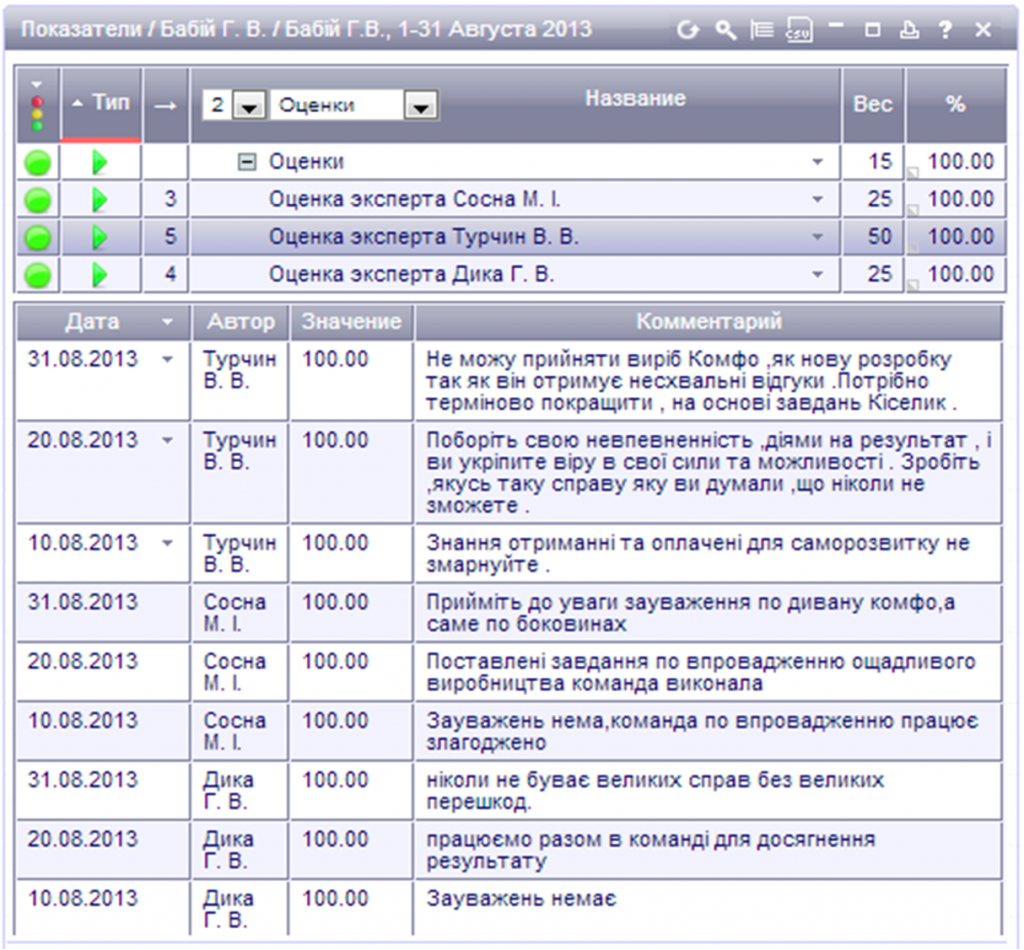The height and width of the screenshot is (950, 1024).
Task: Open the search magnifier tool
Action: [x=725, y=29]
